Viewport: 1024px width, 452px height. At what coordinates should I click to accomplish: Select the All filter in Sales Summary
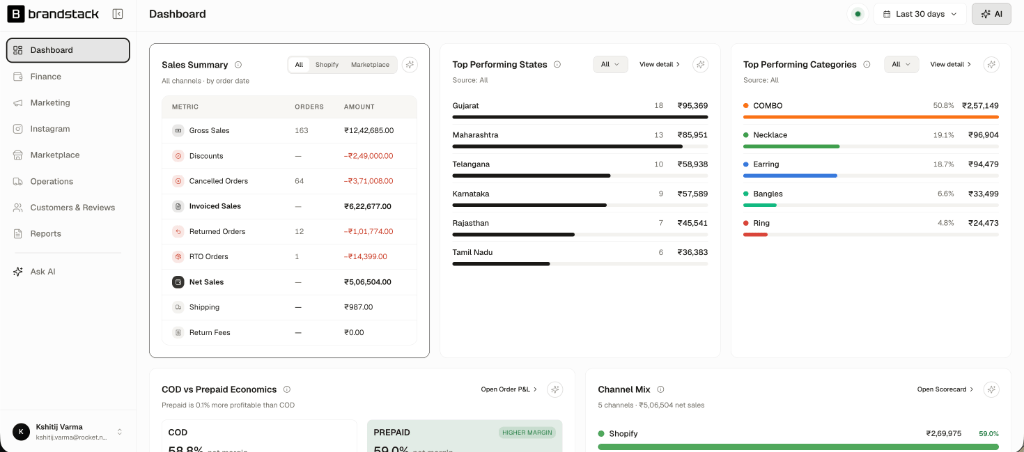click(298, 65)
